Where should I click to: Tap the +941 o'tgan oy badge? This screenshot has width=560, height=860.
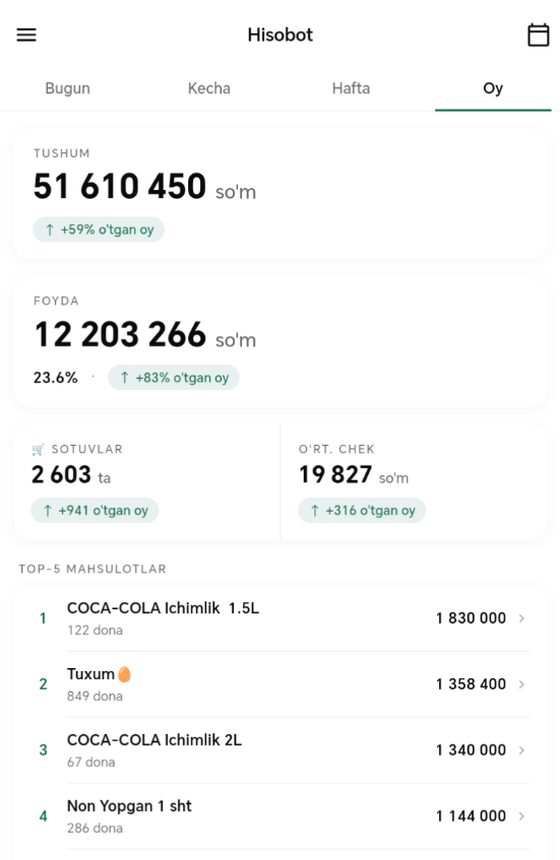(95, 510)
